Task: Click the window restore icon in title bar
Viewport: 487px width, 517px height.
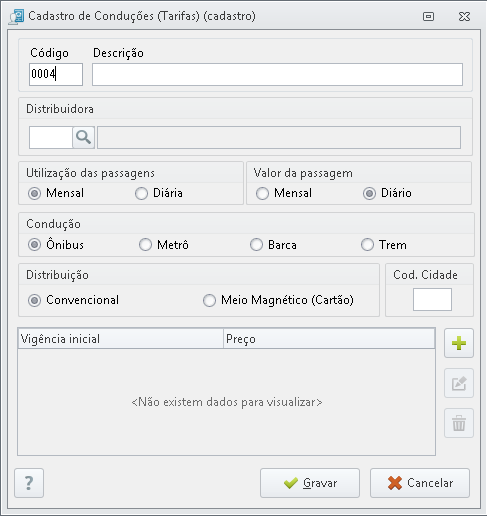Action: 428,16
